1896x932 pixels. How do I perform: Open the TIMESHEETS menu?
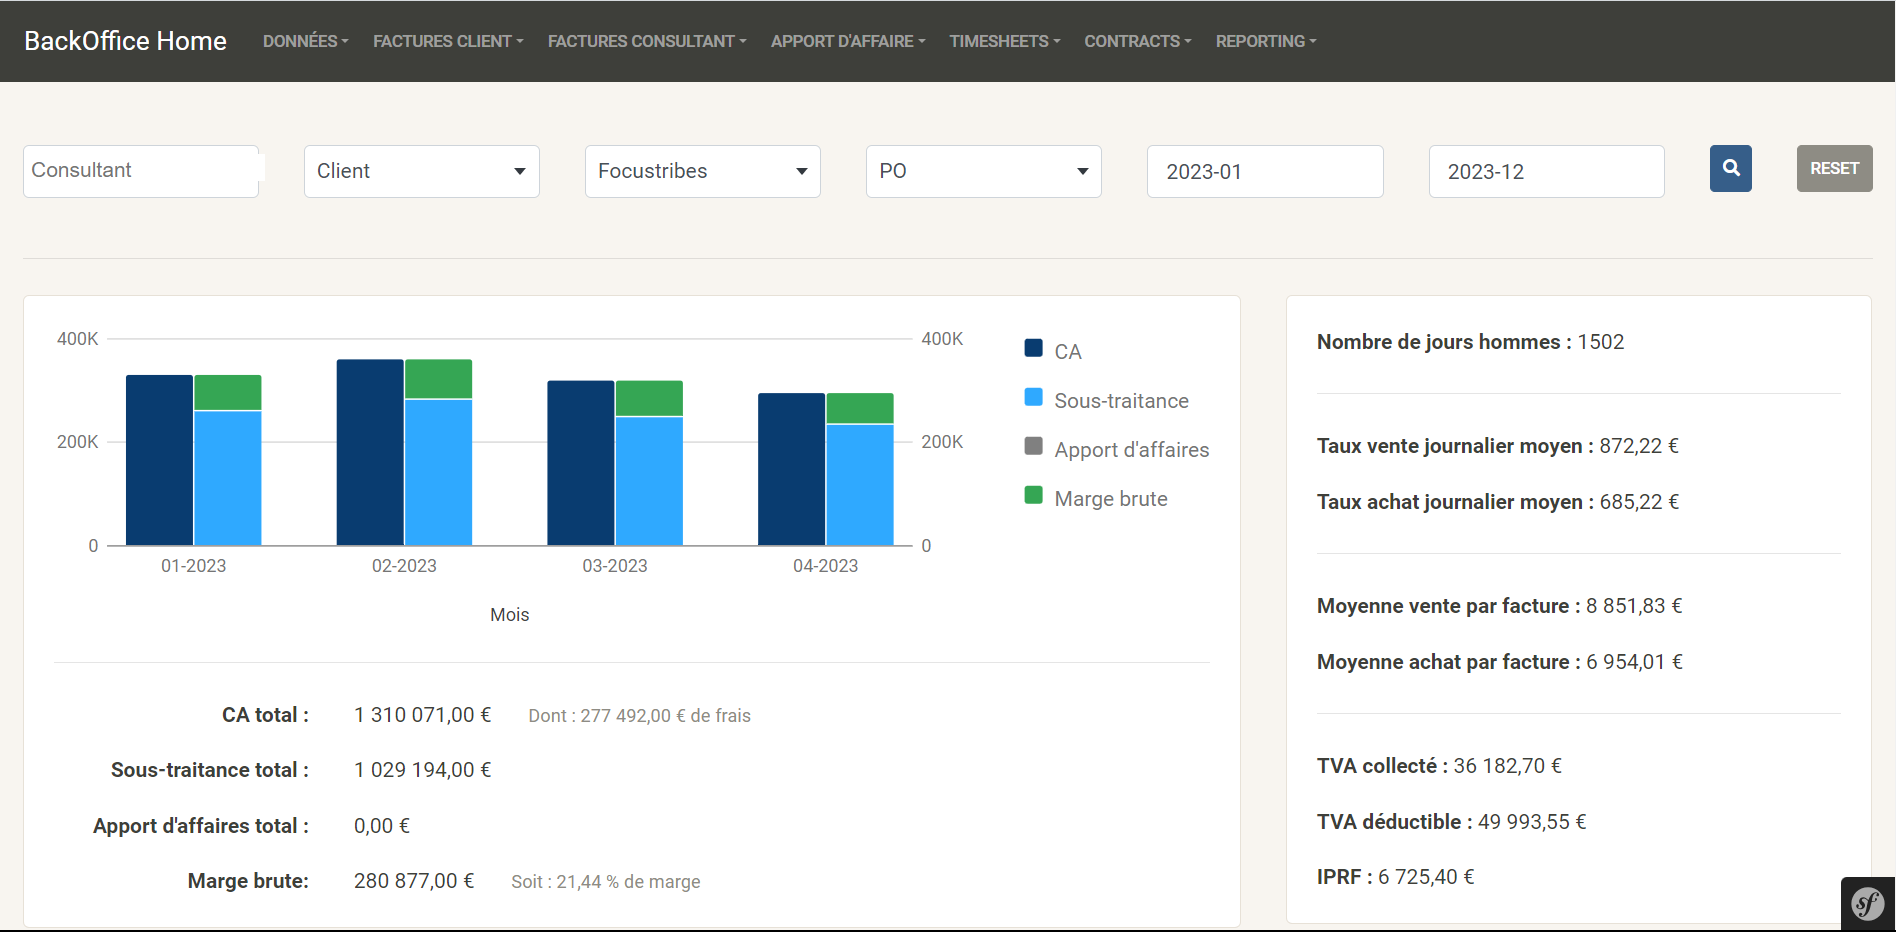(x=1005, y=41)
